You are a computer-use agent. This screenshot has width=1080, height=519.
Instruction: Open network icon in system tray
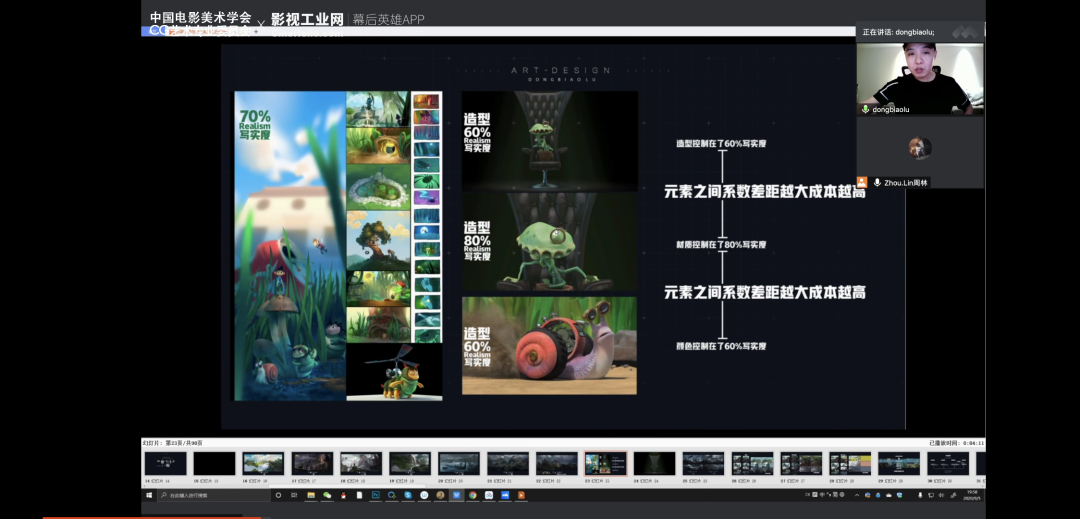tap(930, 495)
